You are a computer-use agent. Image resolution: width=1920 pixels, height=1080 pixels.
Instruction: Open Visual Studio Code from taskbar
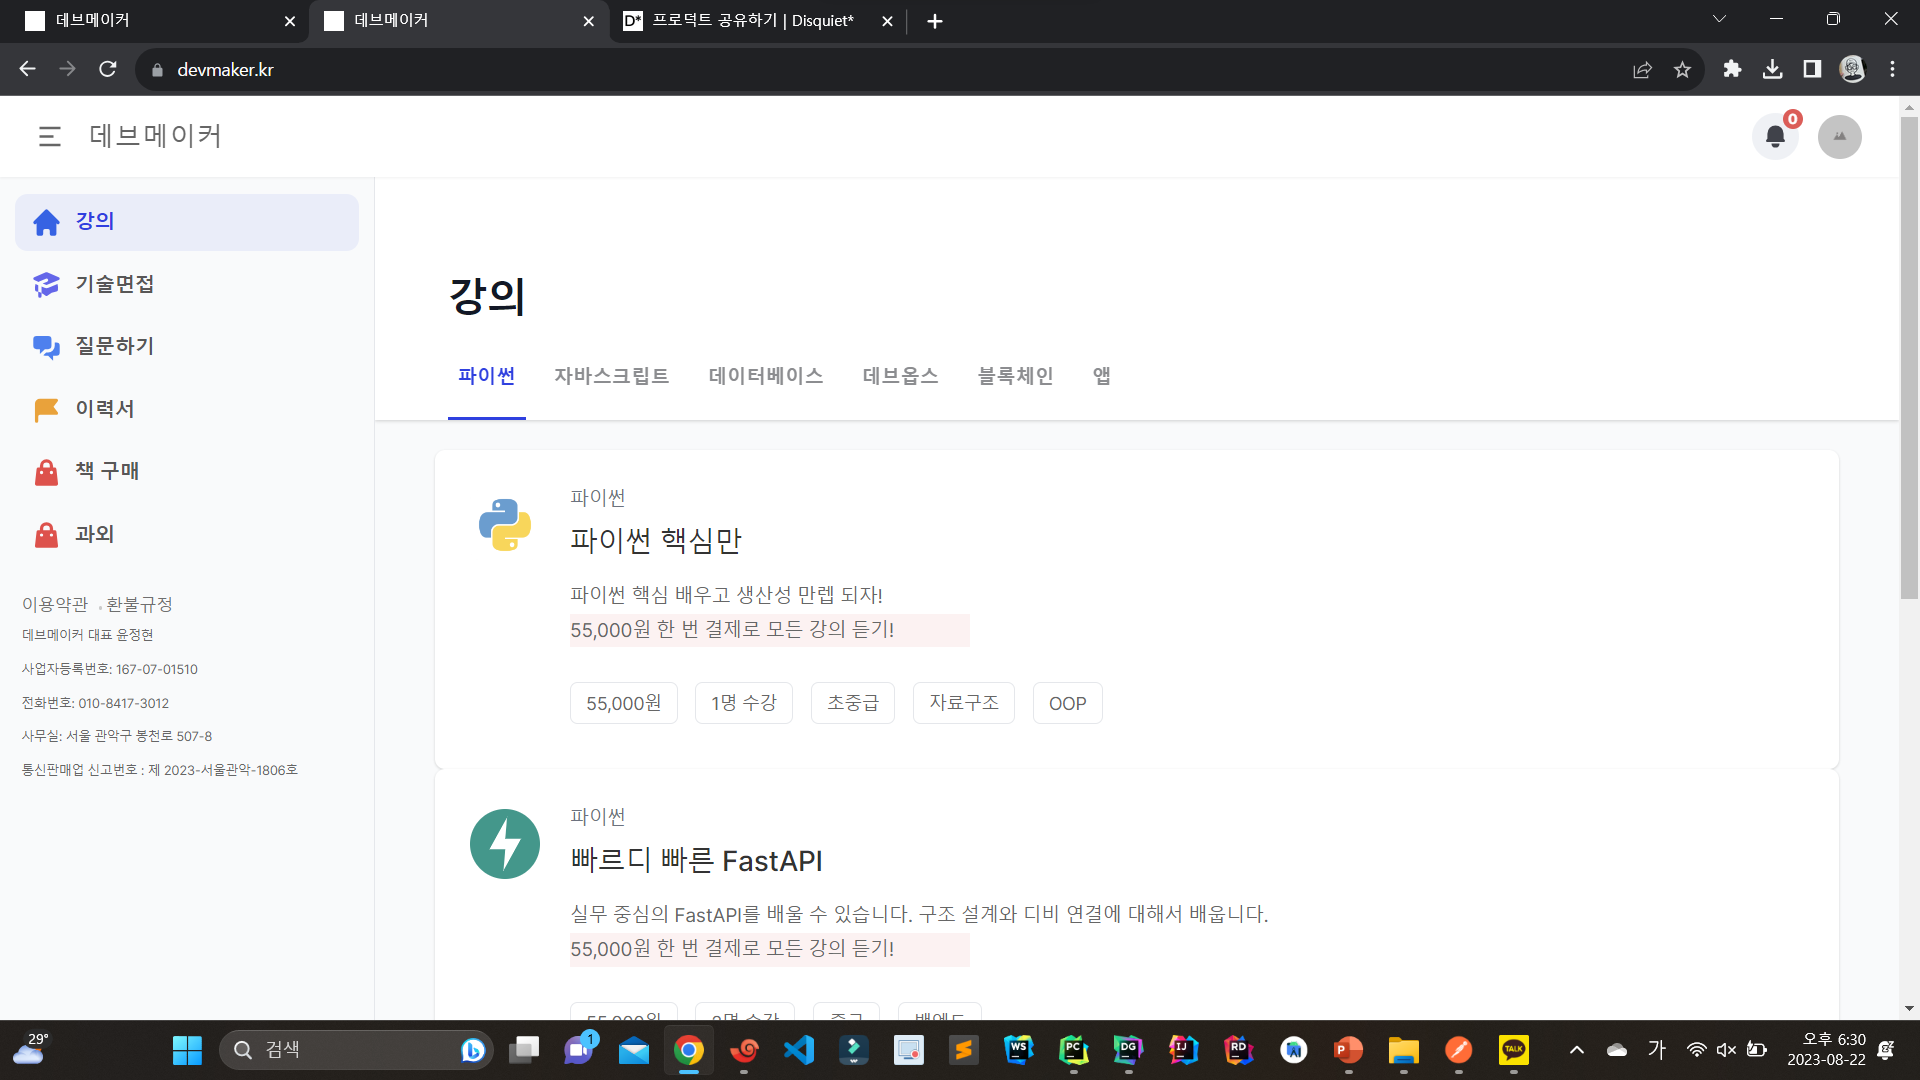[x=798, y=1050]
